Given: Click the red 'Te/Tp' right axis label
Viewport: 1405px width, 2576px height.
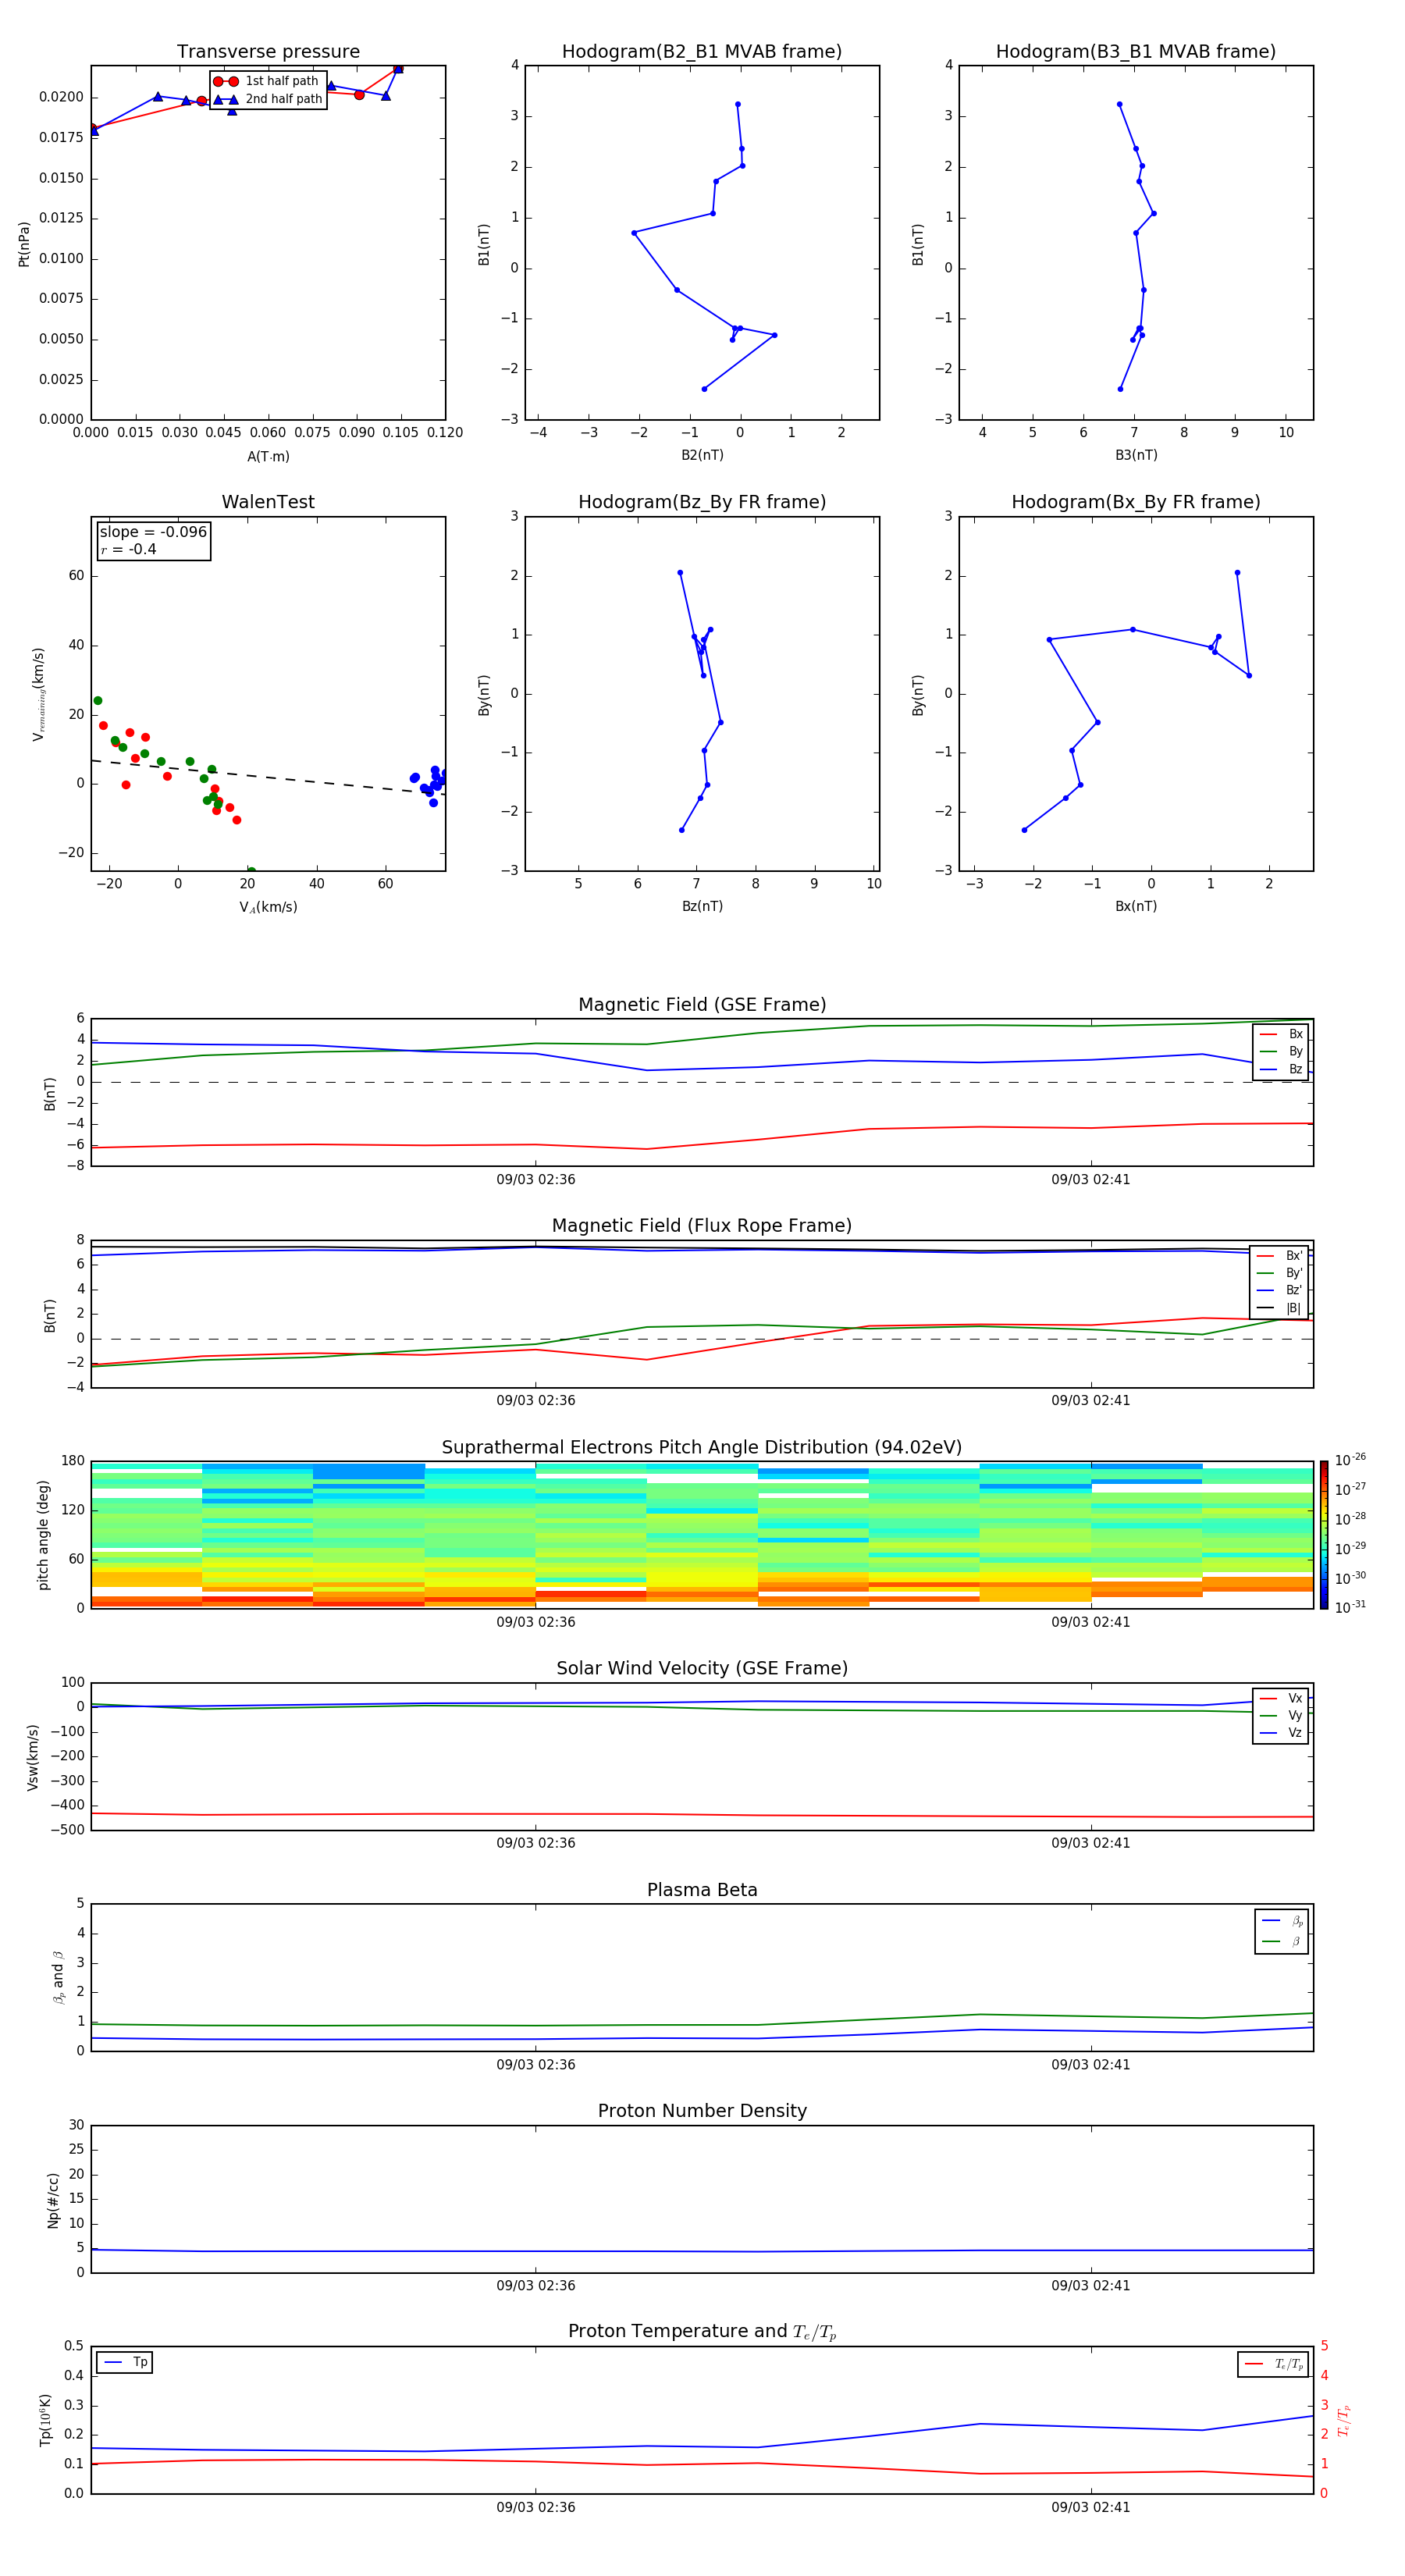Looking at the screenshot, I should [1344, 2420].
